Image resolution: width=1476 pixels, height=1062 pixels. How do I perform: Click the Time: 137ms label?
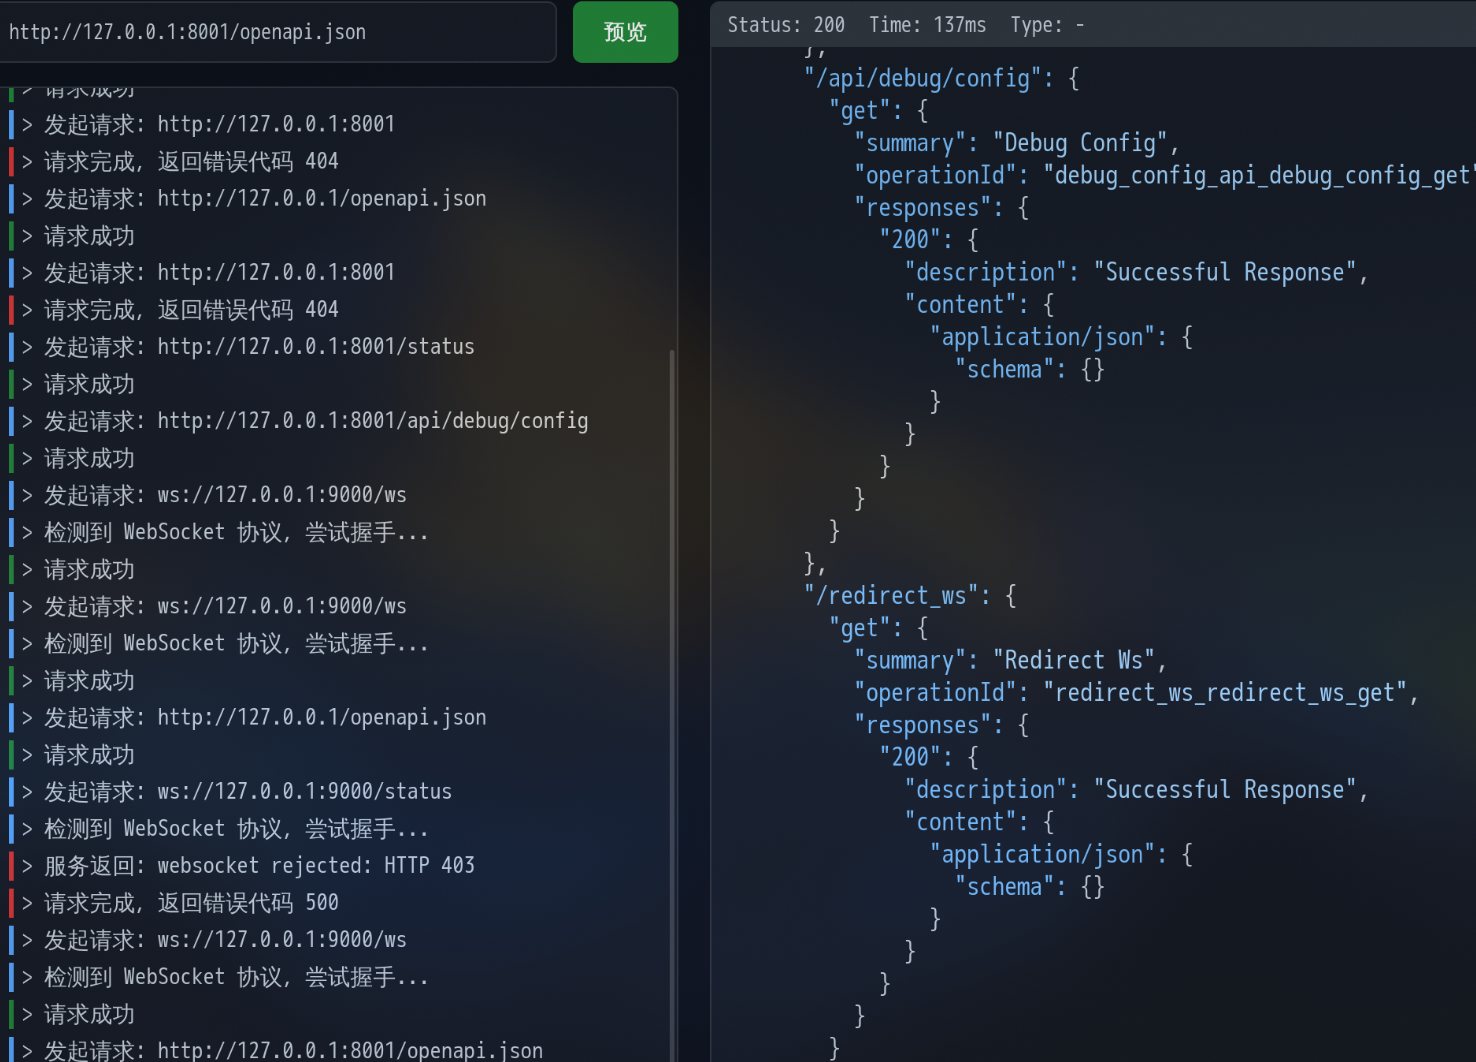point(927,25)
